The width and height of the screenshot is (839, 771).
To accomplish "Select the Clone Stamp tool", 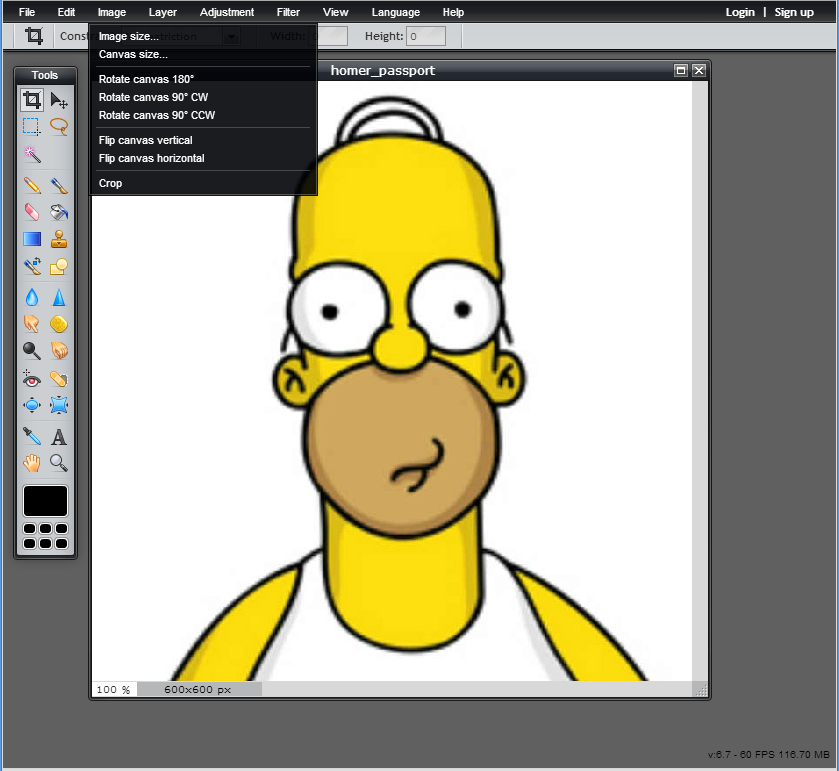I will 59,239.
